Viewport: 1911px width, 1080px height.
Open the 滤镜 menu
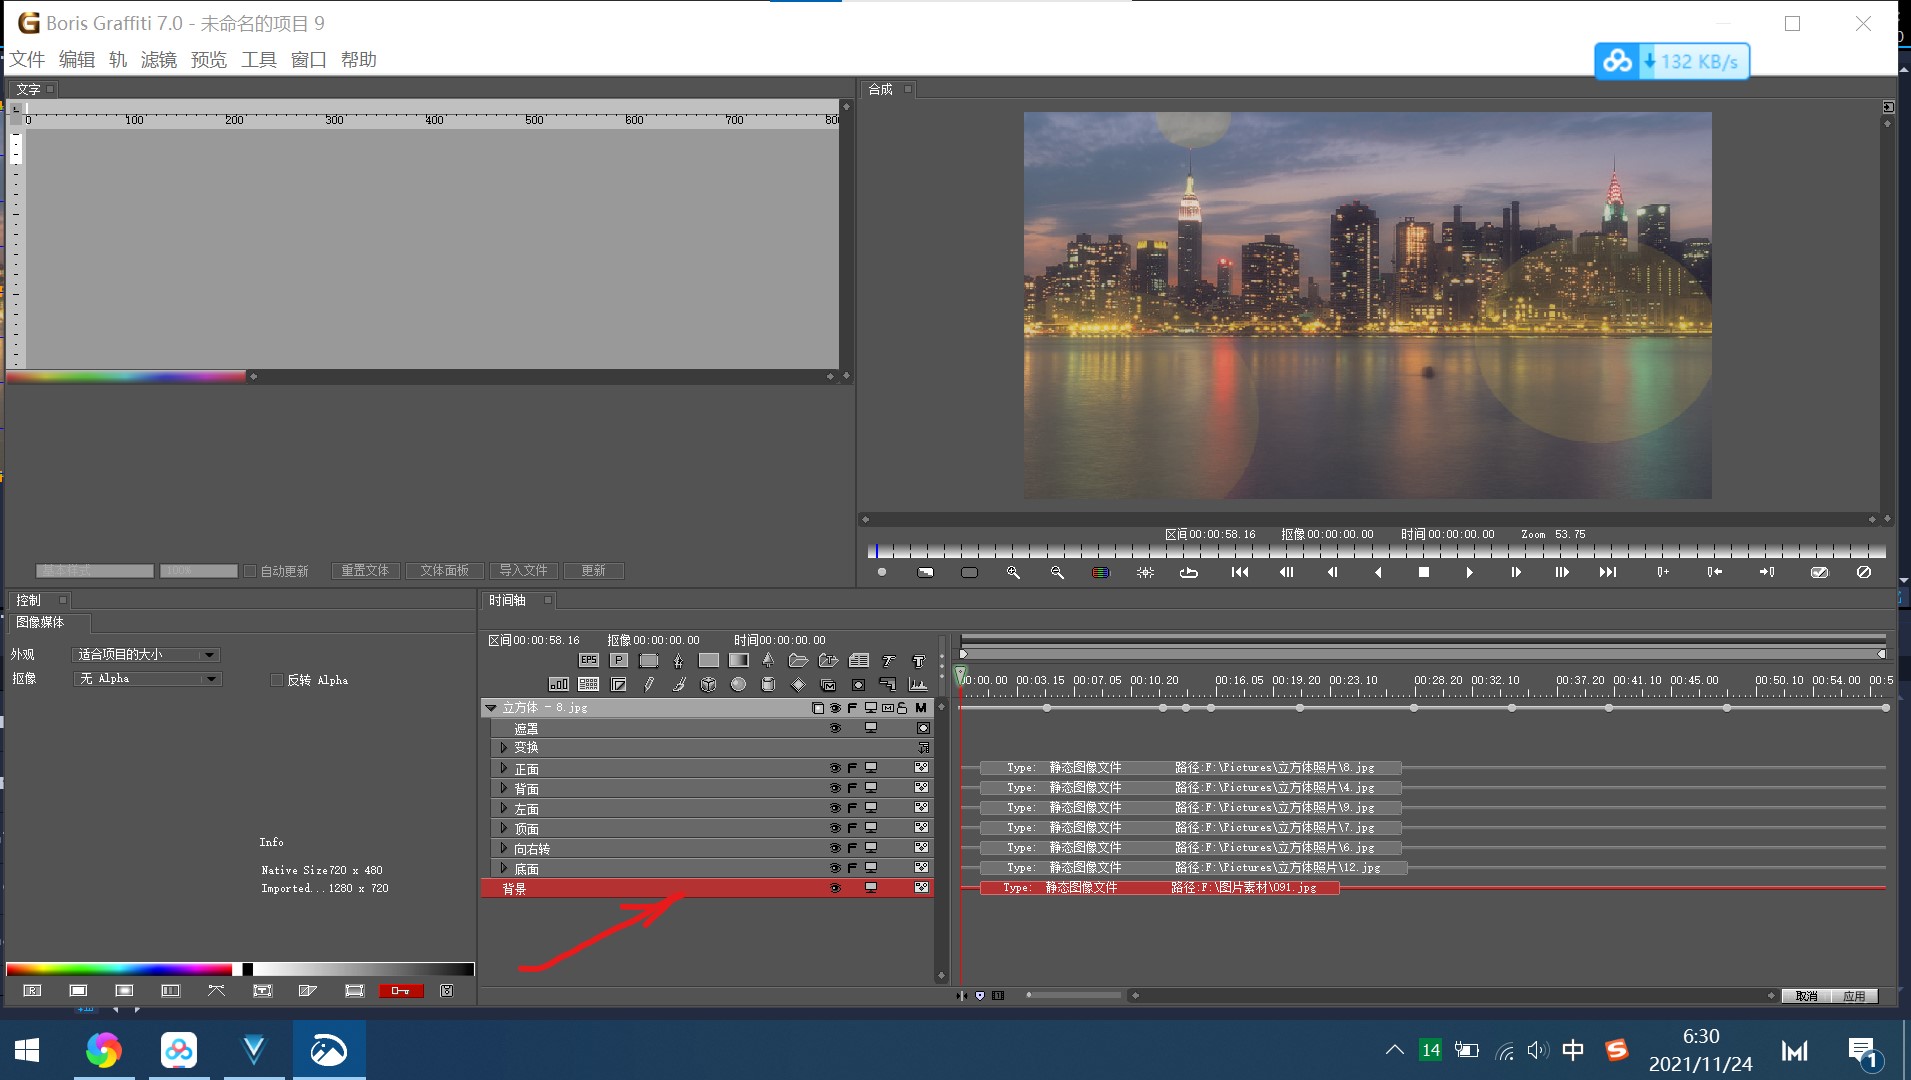coord(159,60)
